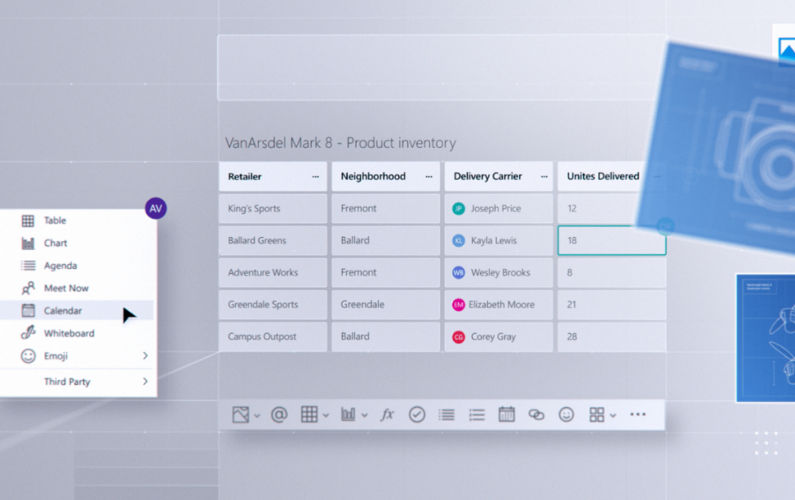Click the AV user avatar badge
This screenshot has height=500, width=795.
click(156, 208)
